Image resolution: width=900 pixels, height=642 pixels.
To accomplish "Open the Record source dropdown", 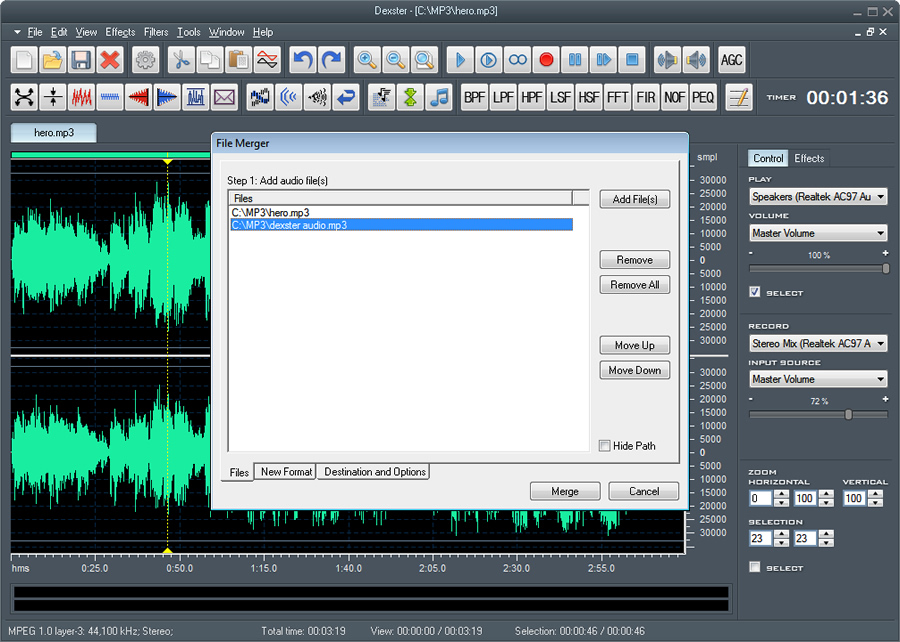I will point(818,343).
